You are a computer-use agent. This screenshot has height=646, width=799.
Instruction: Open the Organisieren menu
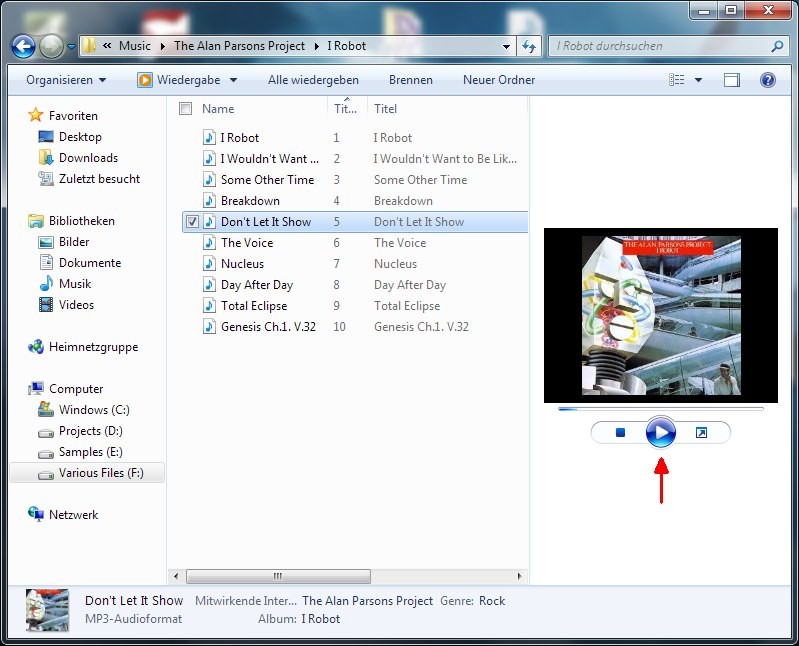[66, 80]
